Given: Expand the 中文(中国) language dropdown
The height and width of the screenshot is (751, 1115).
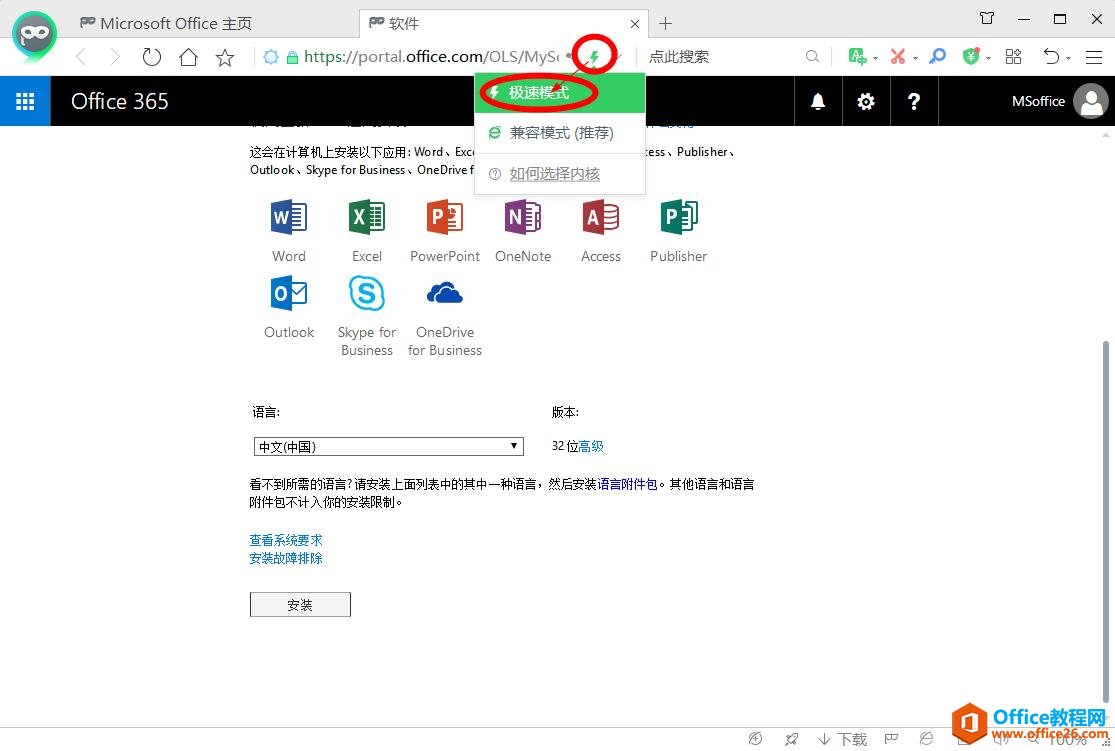Looking at the screenshot, I should click(x=389, y=447).
